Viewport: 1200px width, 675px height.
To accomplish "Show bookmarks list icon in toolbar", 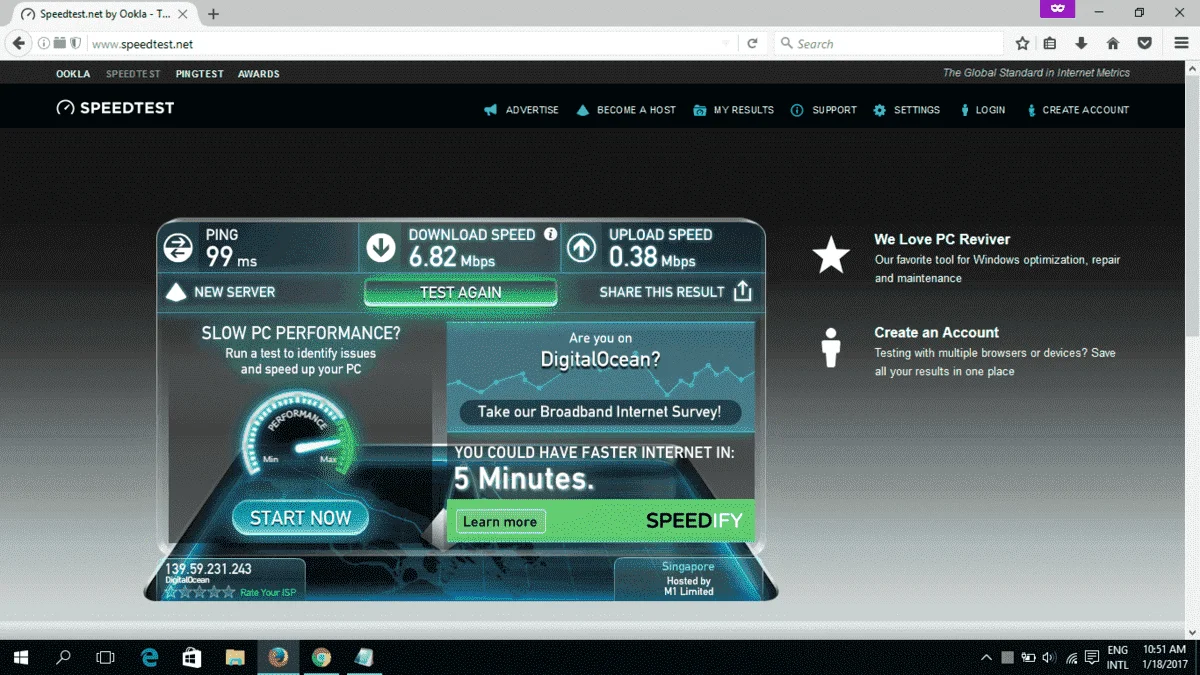I will click(x=1050, y=44).
